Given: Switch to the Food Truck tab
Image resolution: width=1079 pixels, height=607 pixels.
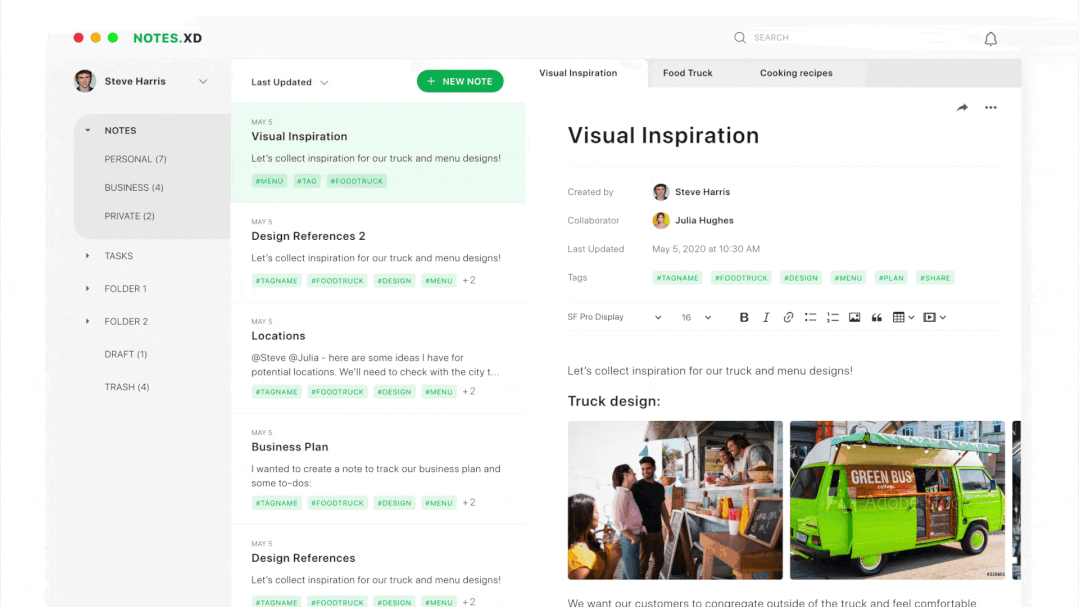Looking at the screenshot, I should pos(687,73).
